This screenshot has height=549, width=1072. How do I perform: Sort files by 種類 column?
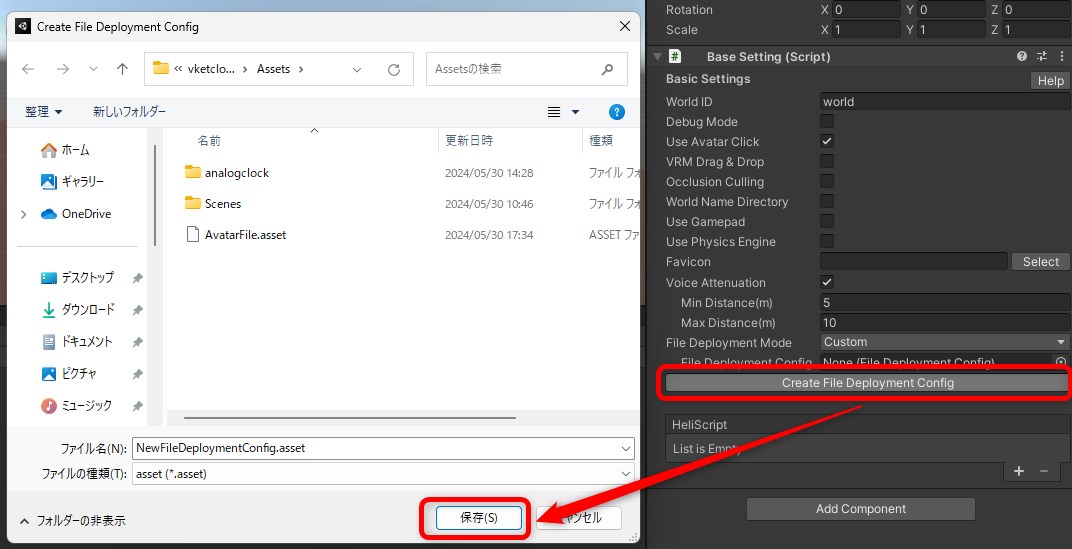(601, 141)
